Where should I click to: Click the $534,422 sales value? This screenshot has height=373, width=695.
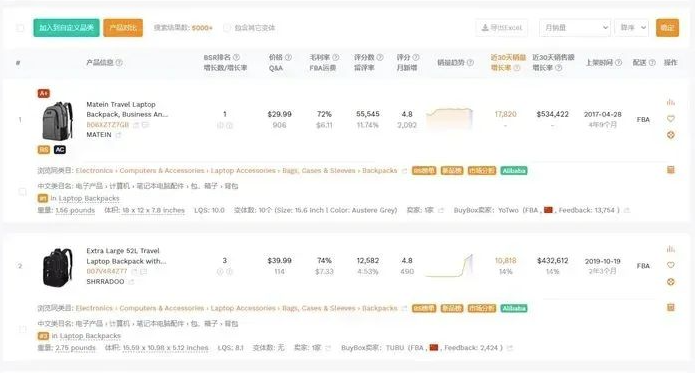coord(552,114)
